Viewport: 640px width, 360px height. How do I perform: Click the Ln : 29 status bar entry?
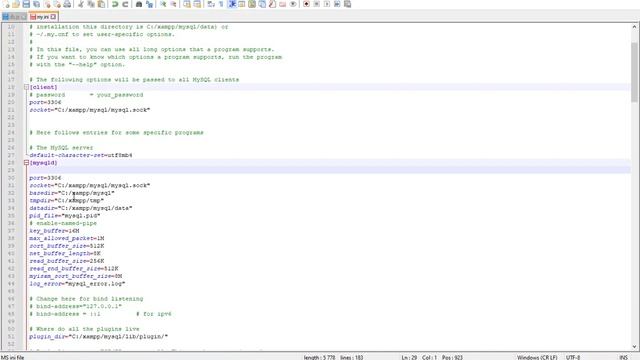(409, 357)
